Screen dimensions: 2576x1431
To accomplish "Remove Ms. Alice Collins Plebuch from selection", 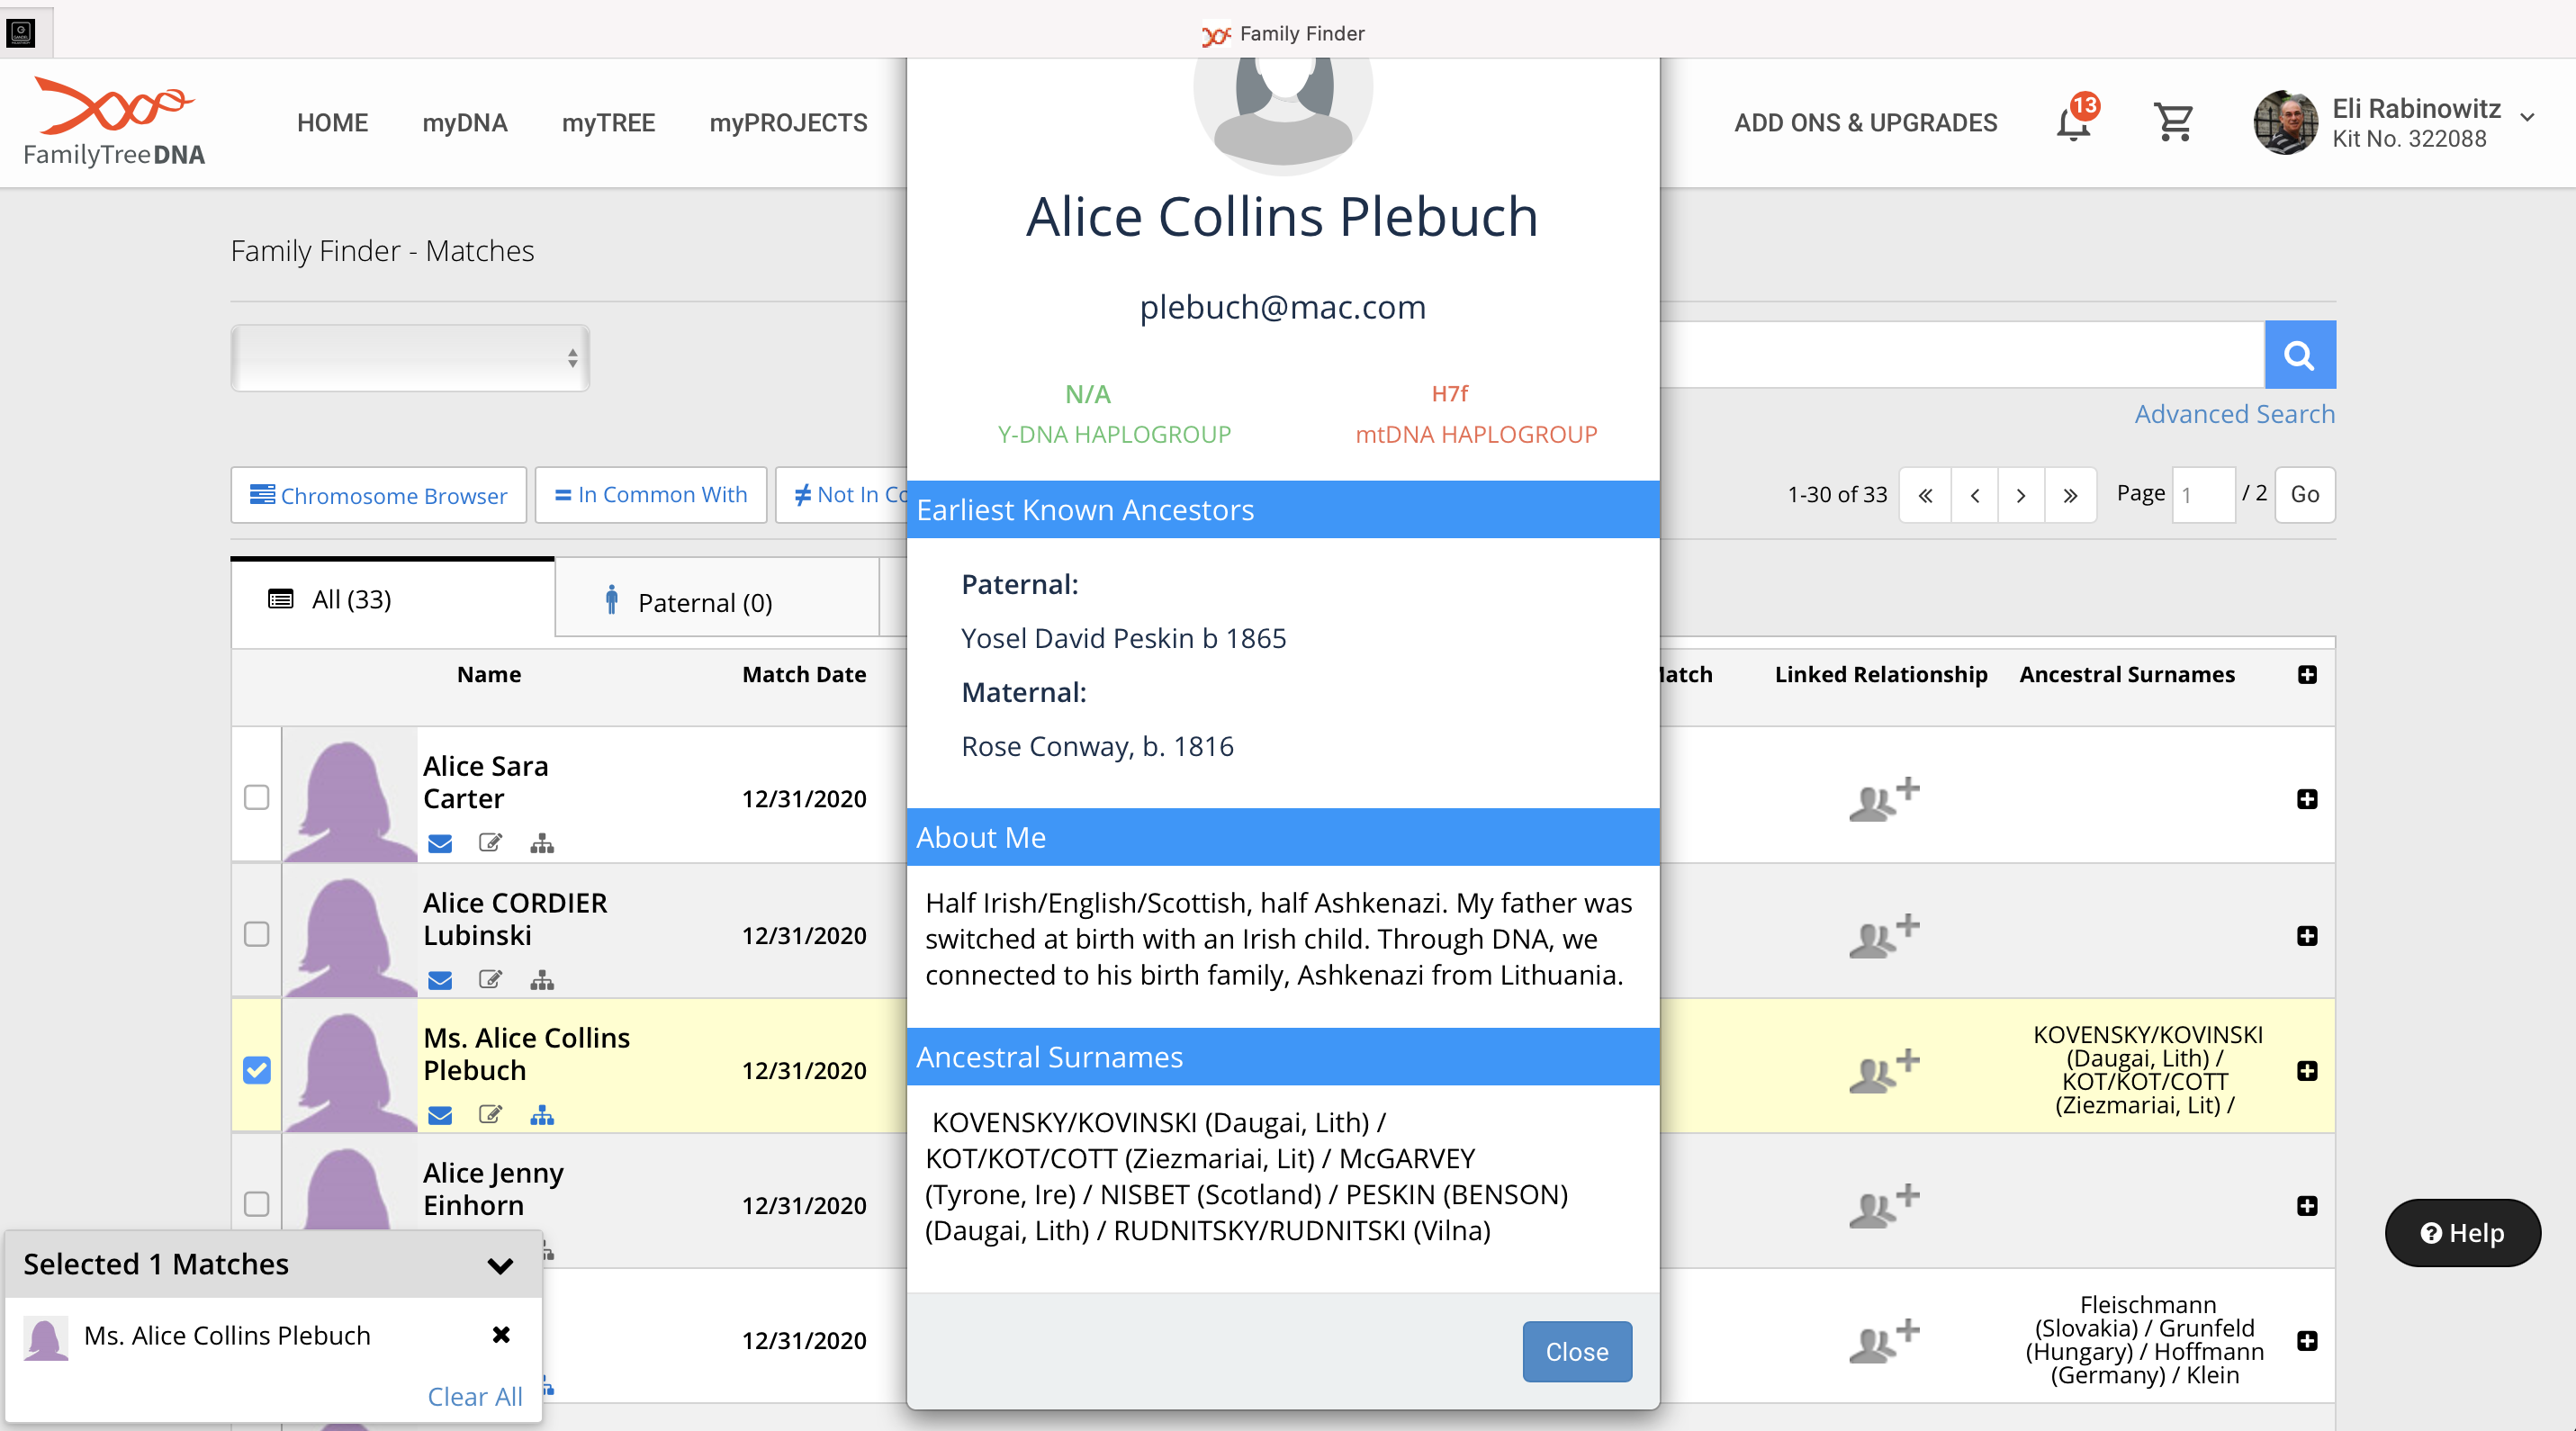I will coord(501,1335).
